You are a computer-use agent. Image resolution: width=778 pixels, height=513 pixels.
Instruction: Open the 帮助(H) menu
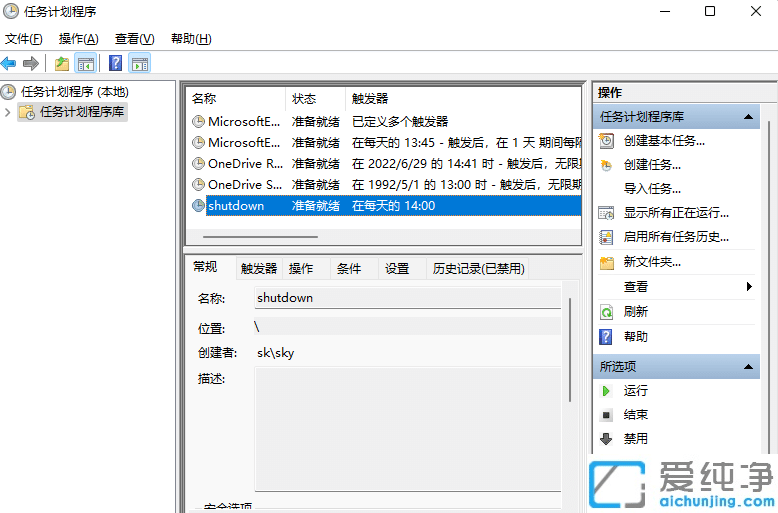[x=191, y=39]
